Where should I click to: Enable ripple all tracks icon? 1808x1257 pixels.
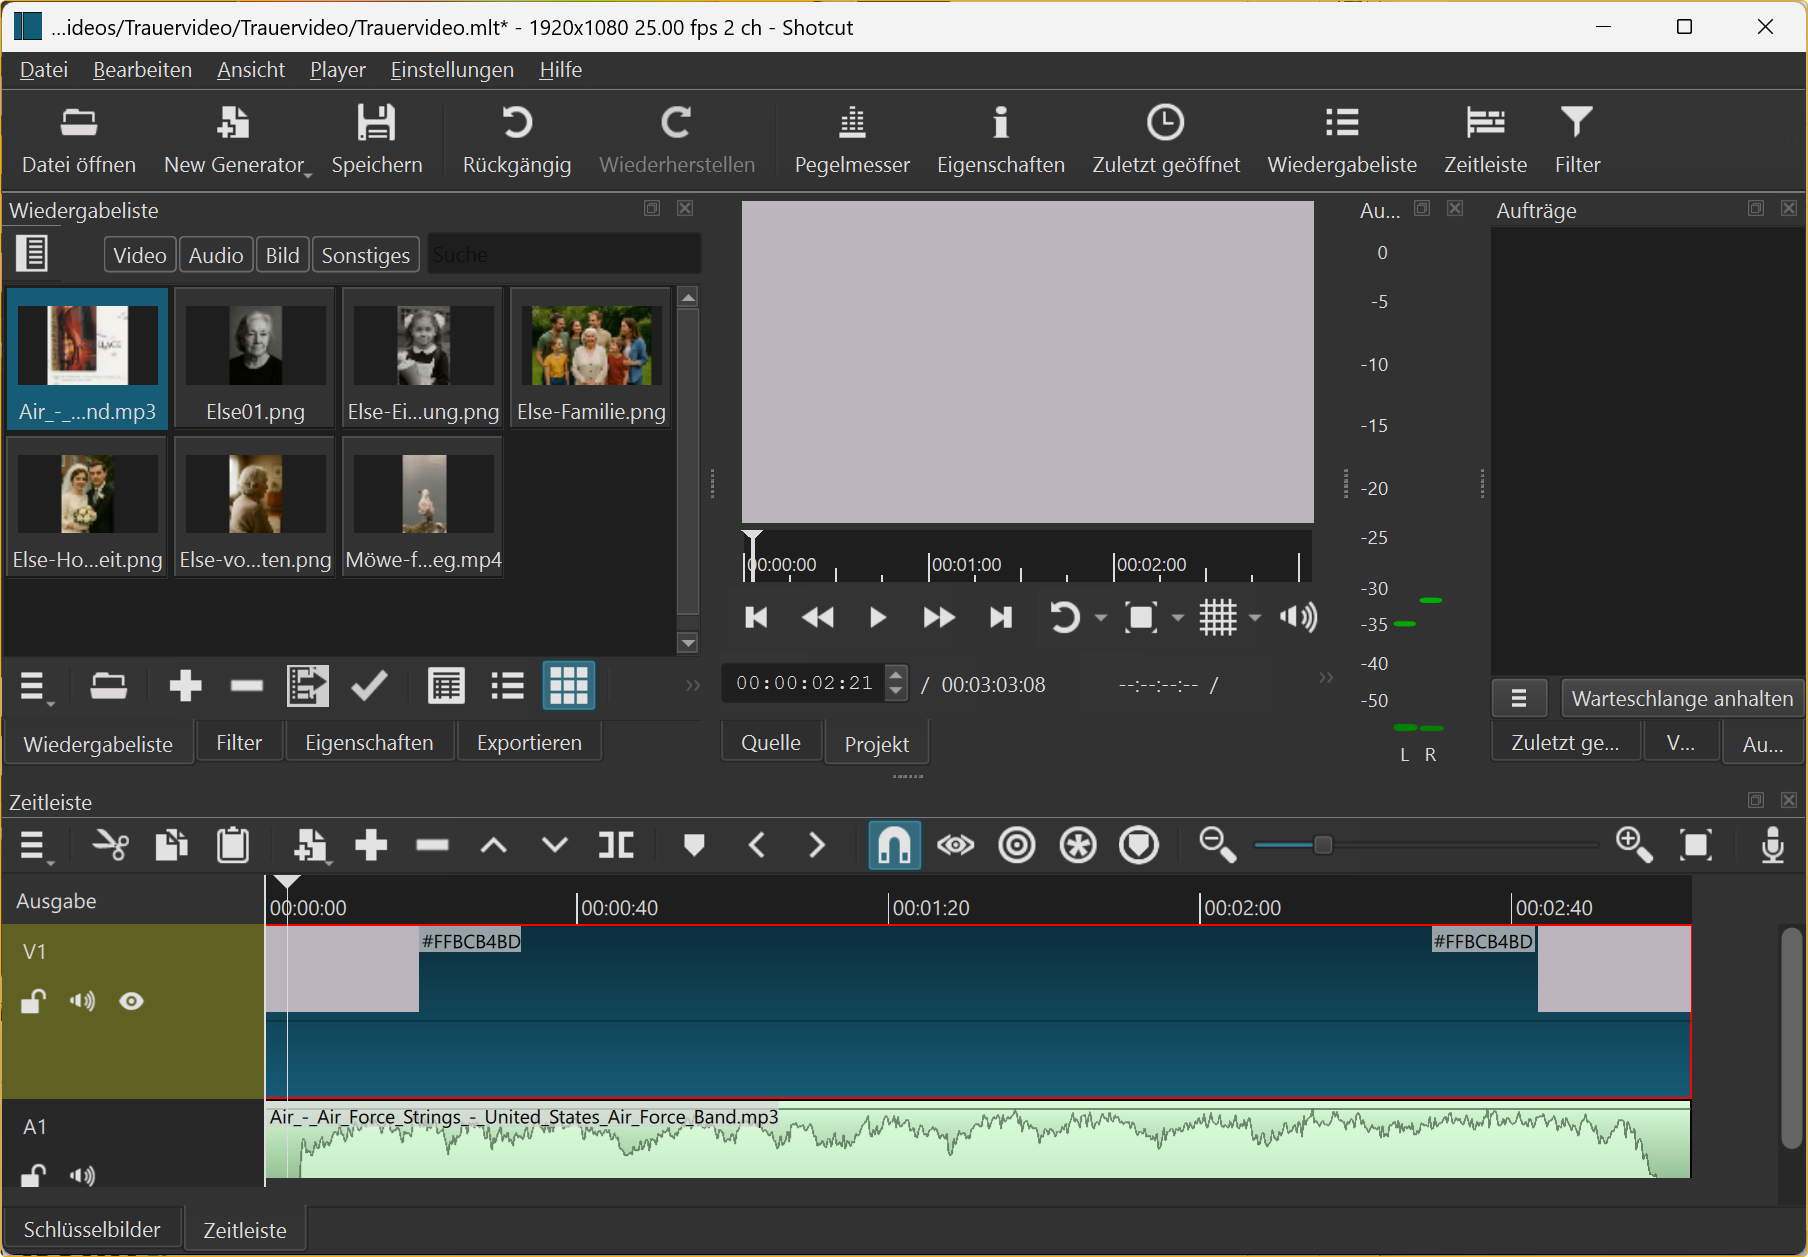tap(1078, 846)
